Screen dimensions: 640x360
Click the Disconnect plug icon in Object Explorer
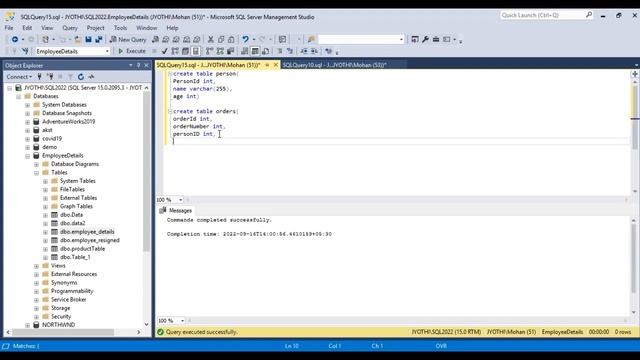(x=50, y=77)
